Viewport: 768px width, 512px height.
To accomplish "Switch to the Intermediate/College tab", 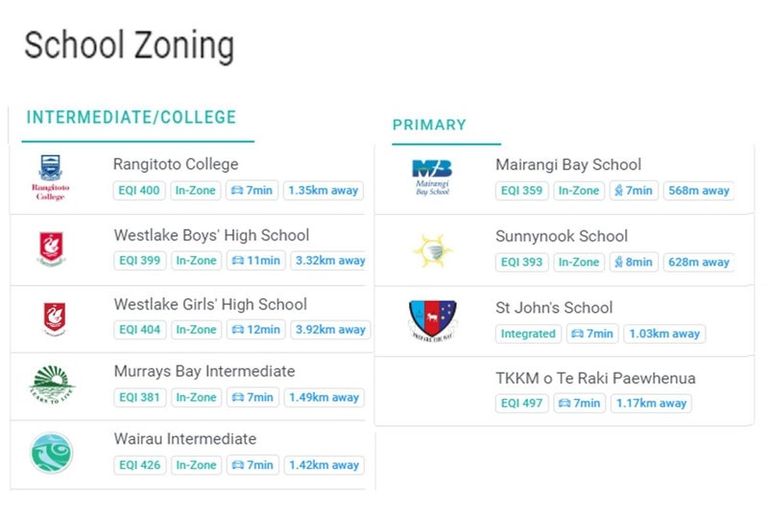I will click(x=131, y=117).
